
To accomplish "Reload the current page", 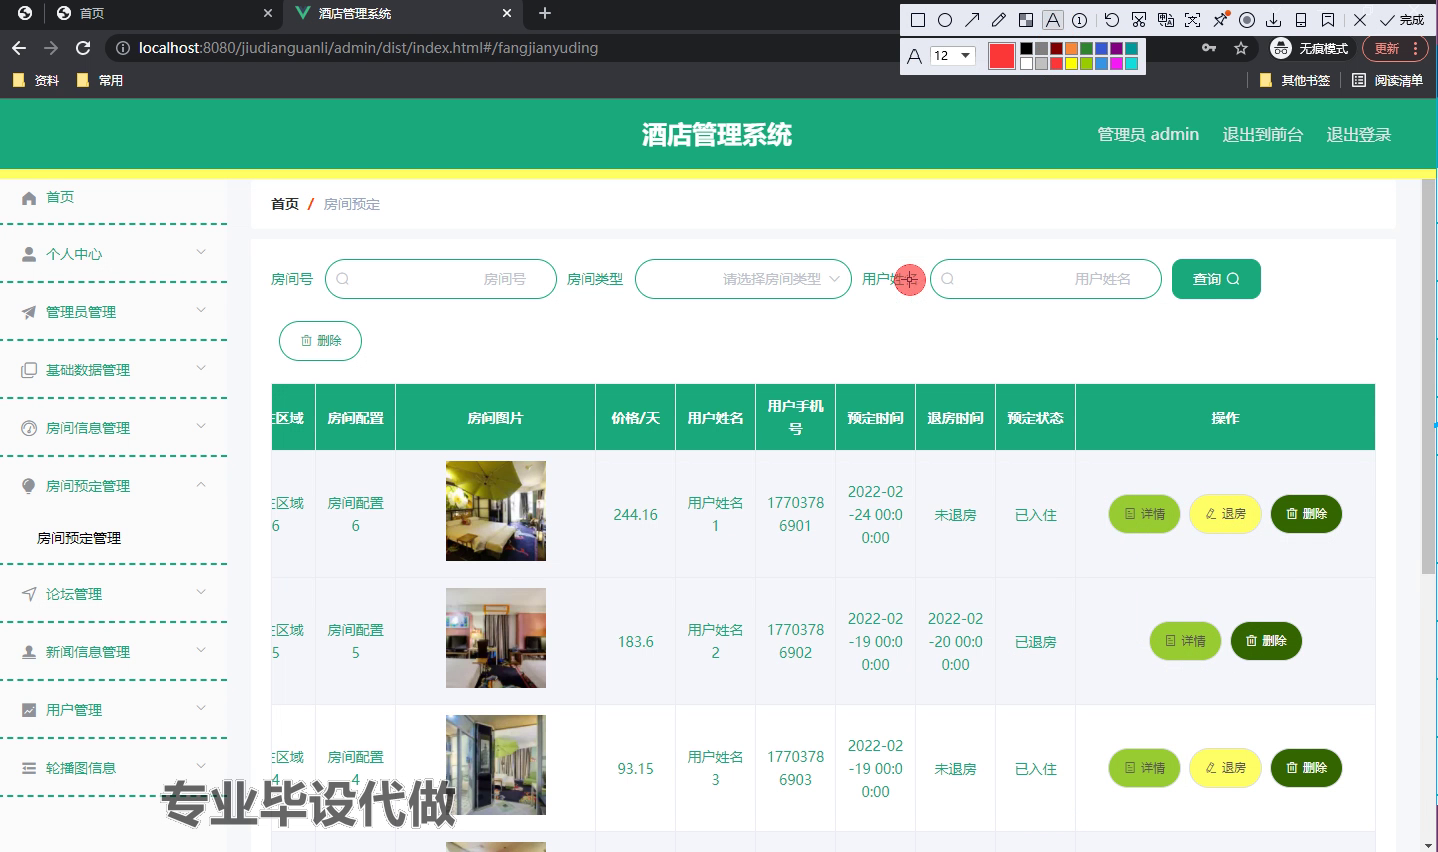I will (x=83, y=48).
